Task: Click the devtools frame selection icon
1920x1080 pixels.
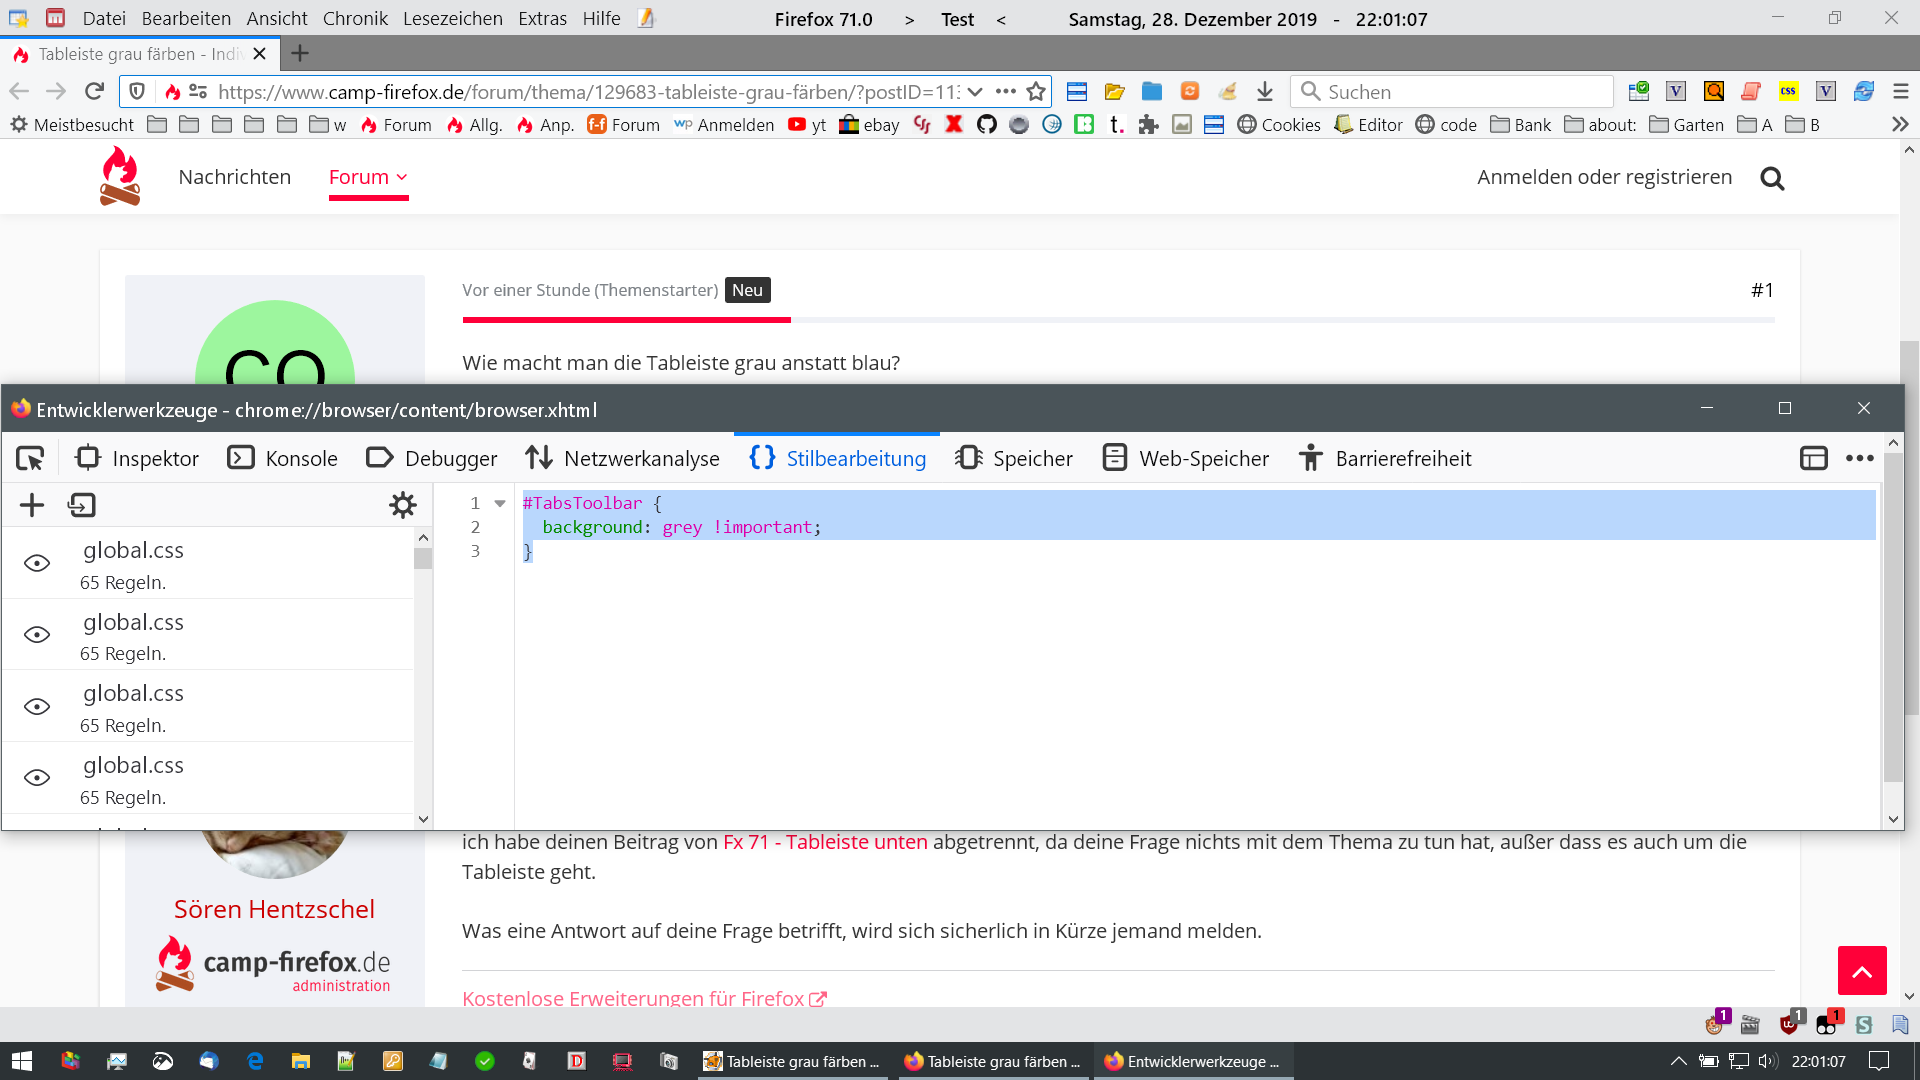Action: pos(1813,458)
